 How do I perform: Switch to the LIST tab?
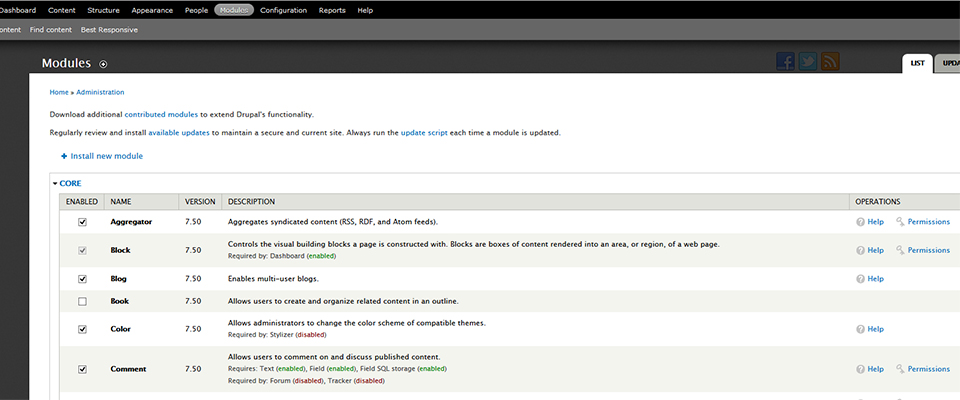916,63
